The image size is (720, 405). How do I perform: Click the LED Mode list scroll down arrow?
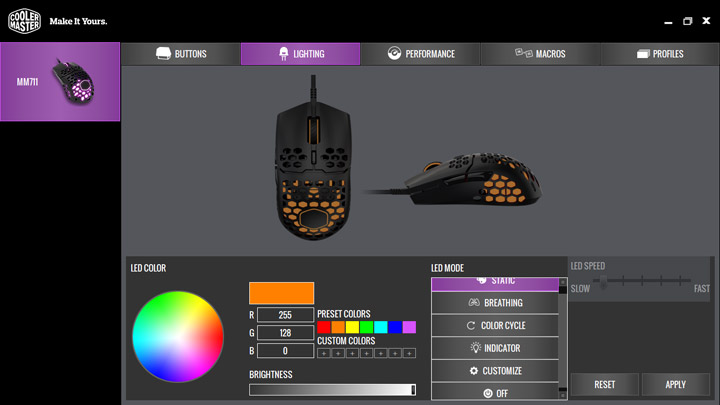[563, 395]
